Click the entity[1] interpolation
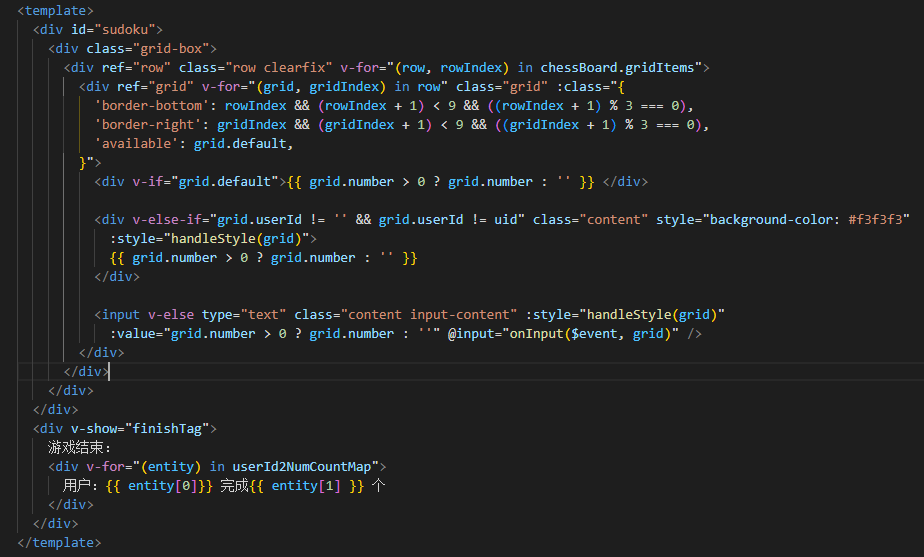The image size is (924, 557). (x=306, y=486)
